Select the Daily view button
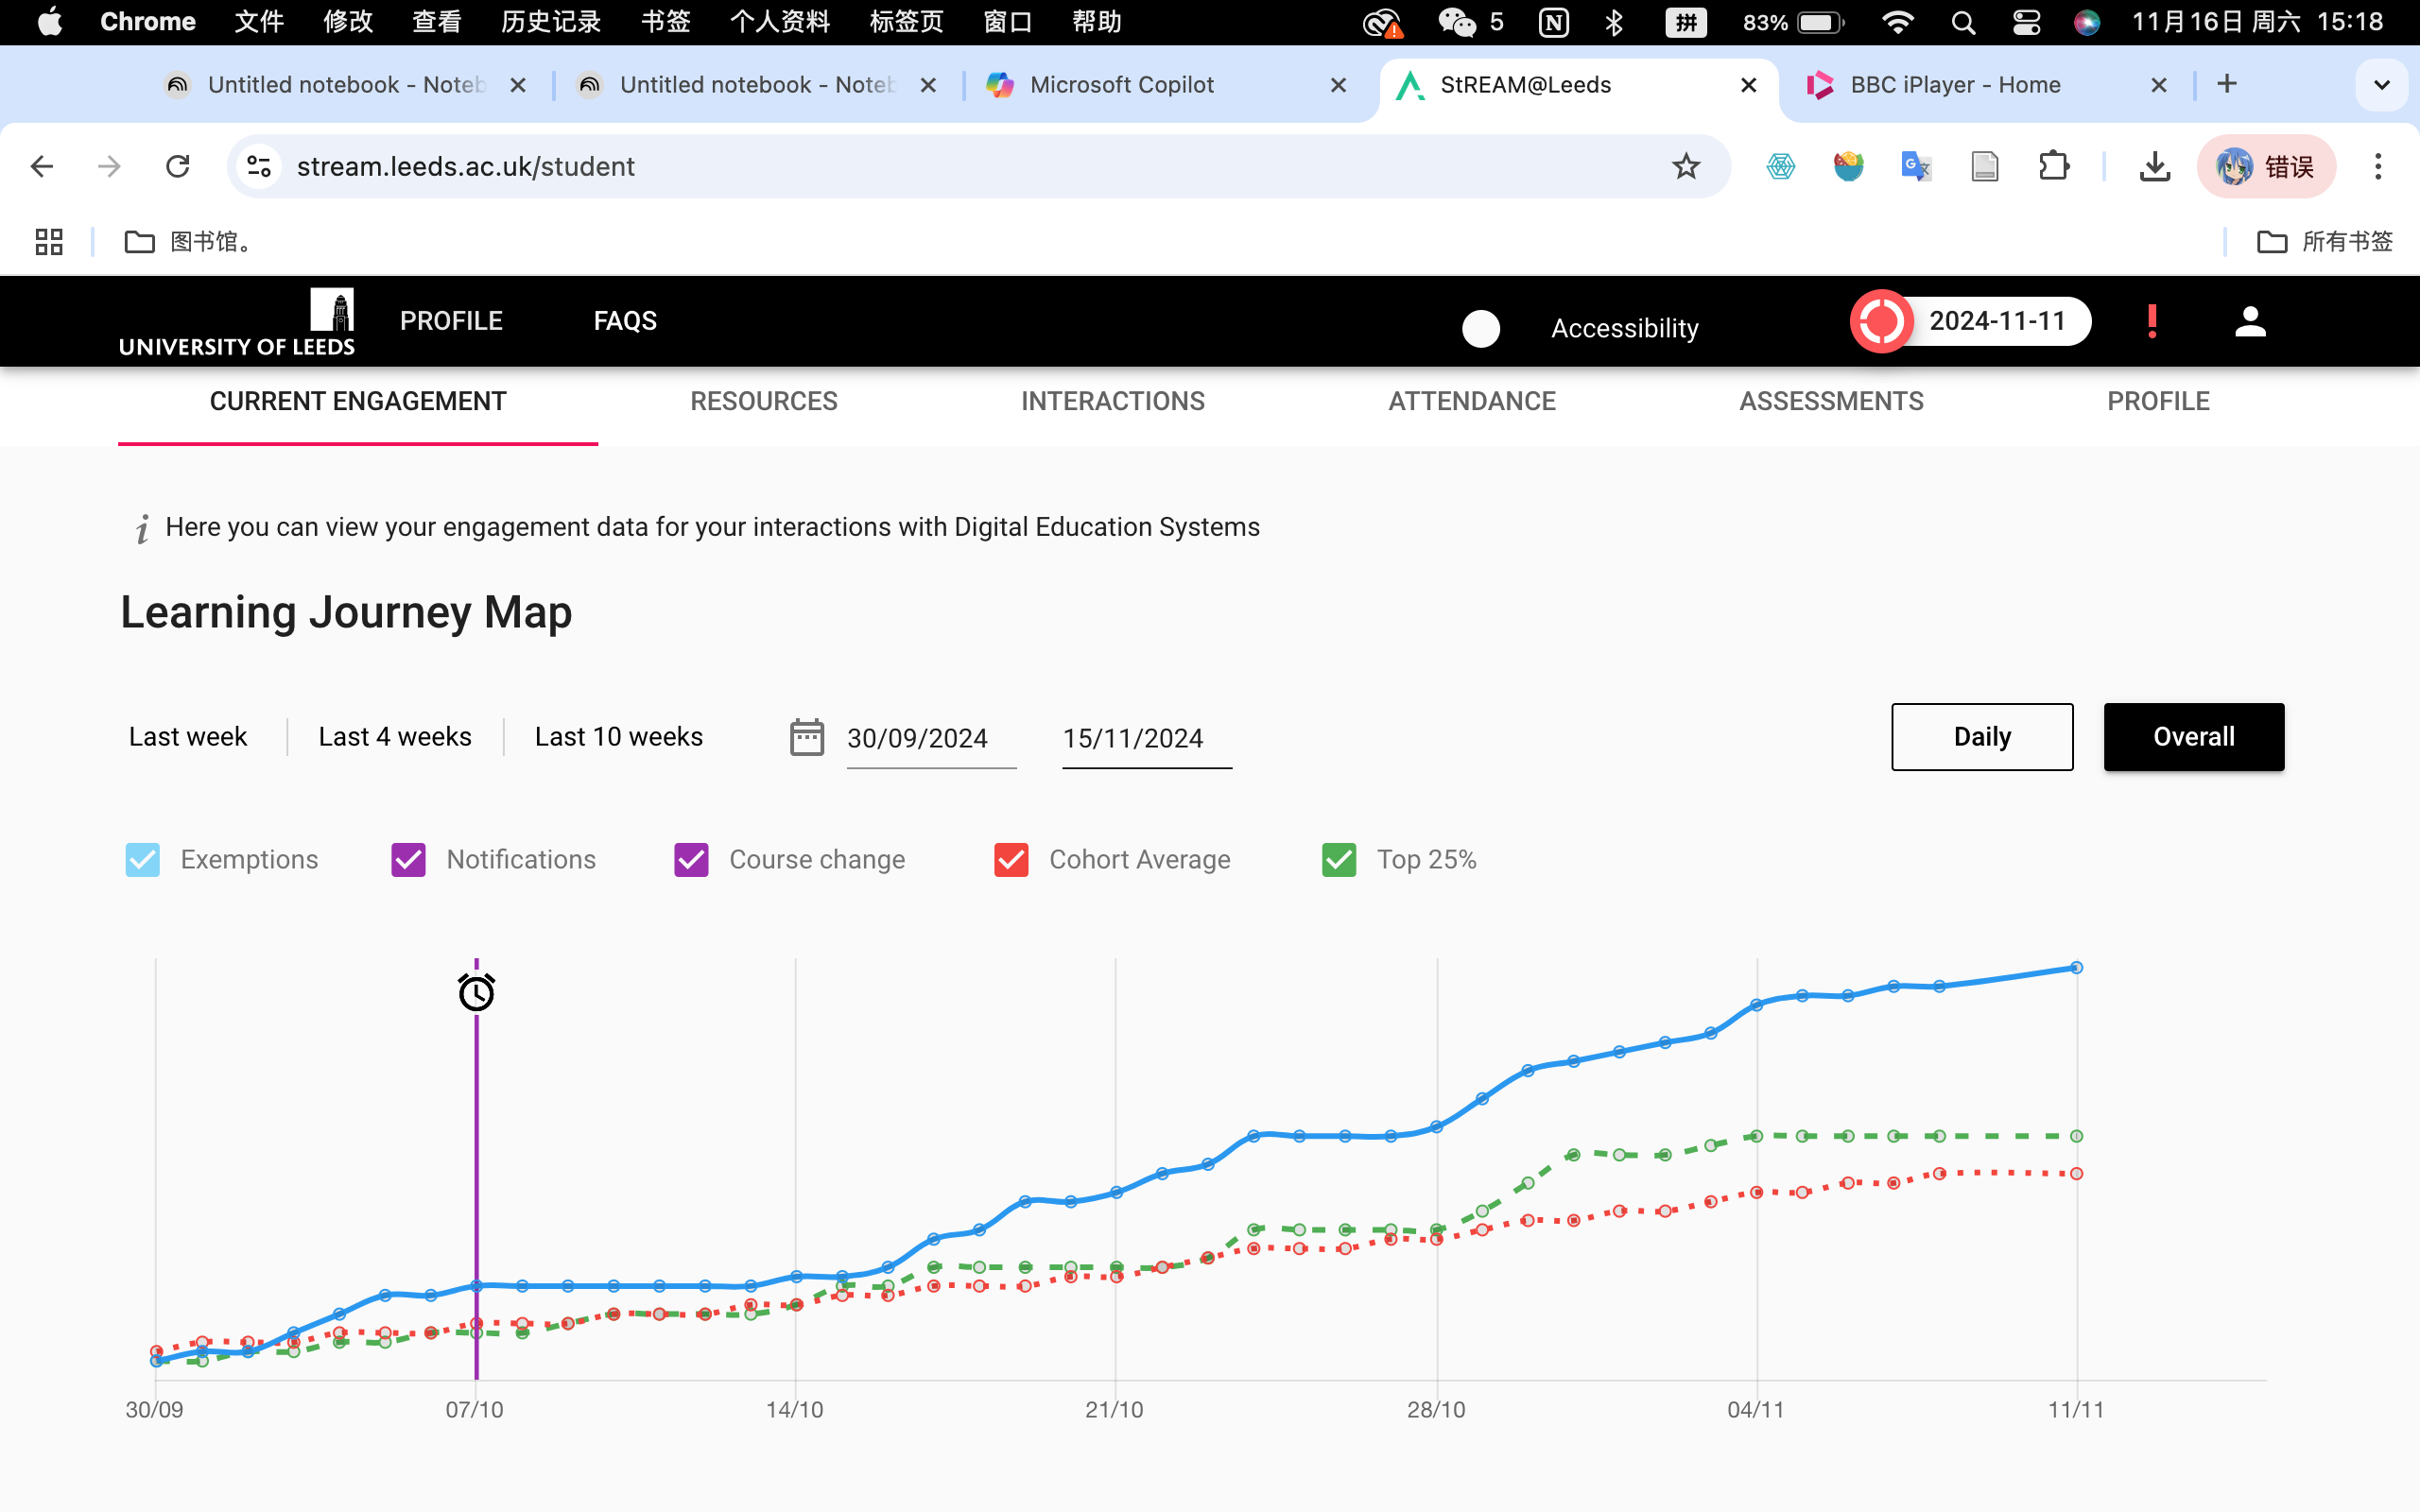Image resolution: width=2420 pixels, height=1512 pixels. coord(1981,737)
